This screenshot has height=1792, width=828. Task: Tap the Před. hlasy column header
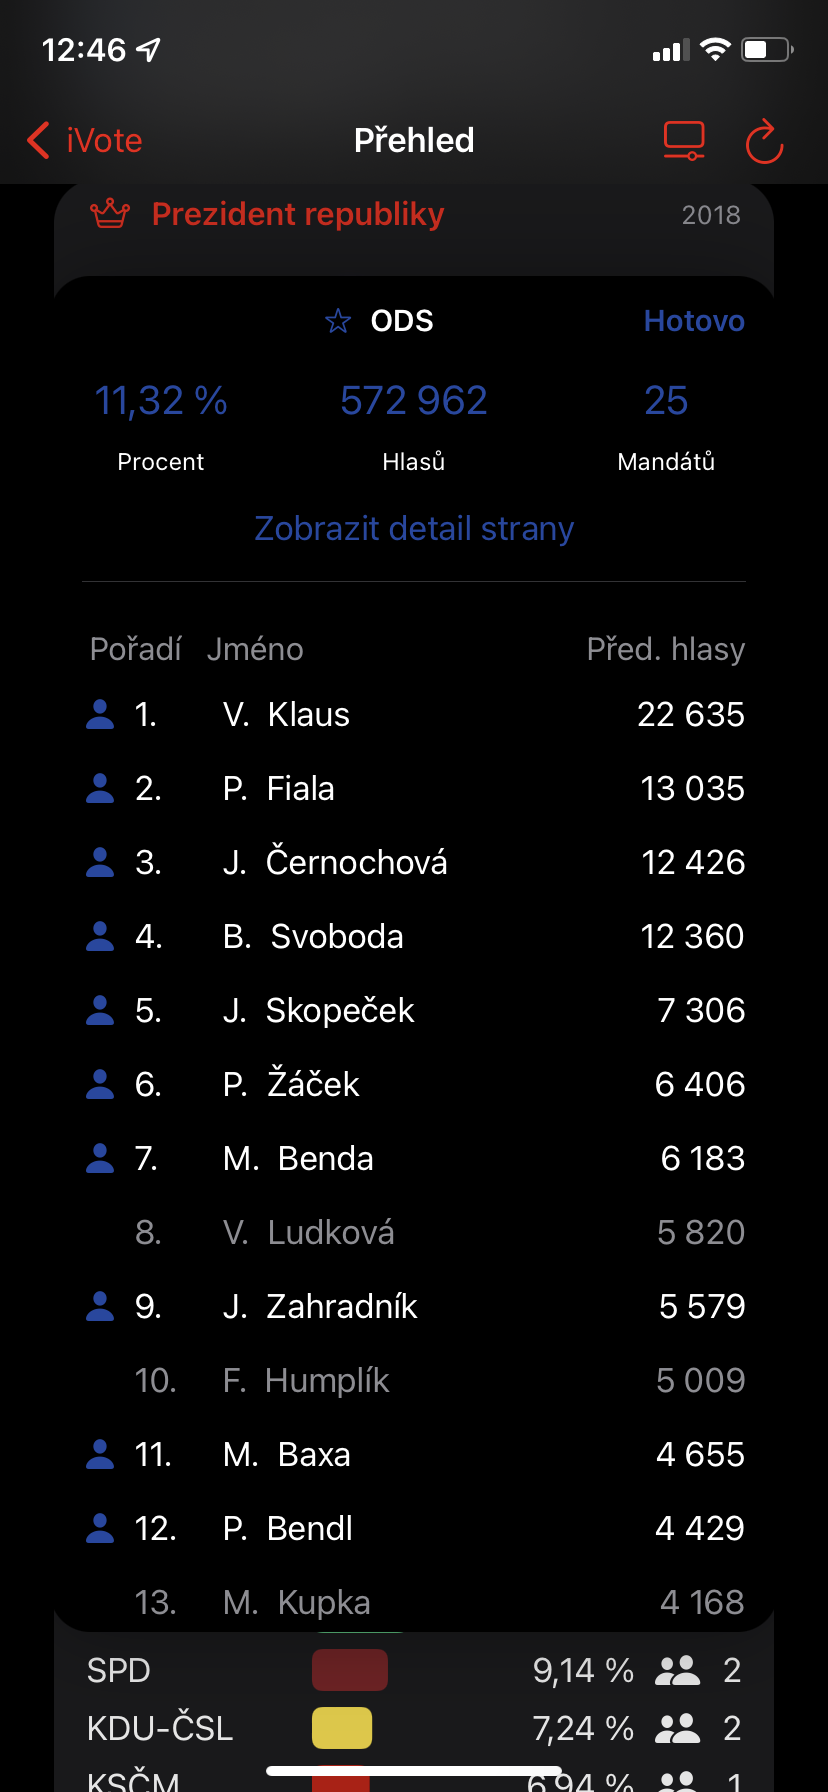click(665, 649)
